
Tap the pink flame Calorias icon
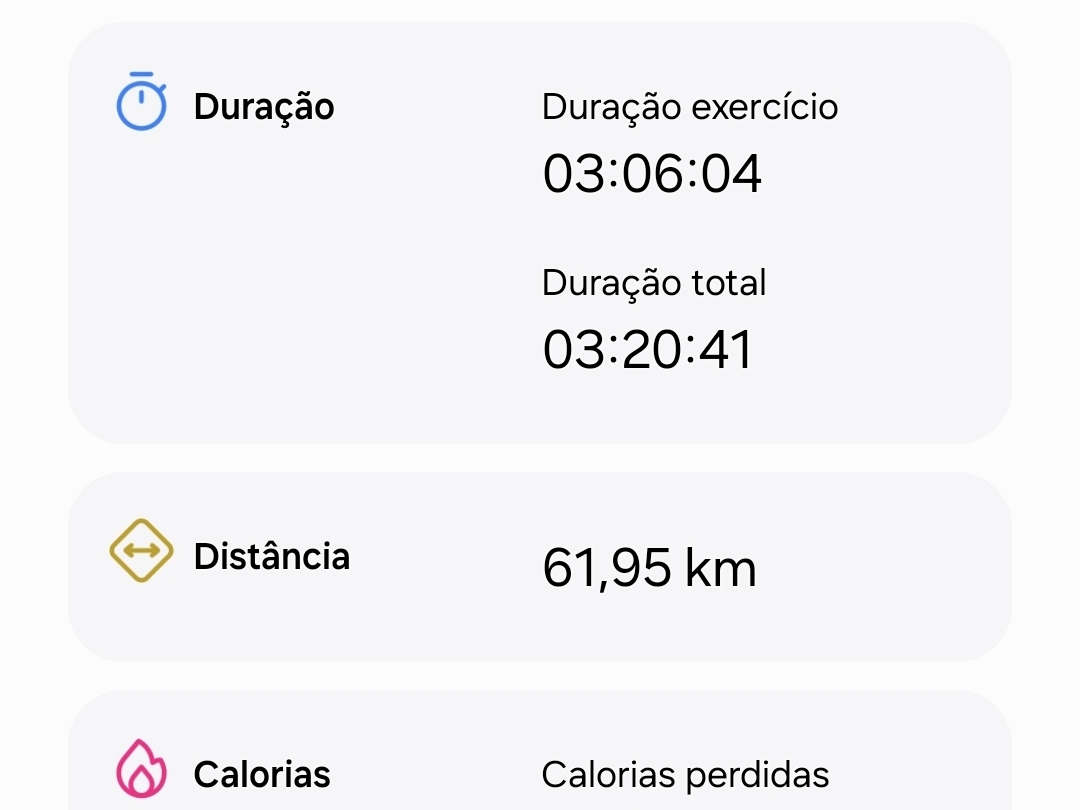(141, 769)
